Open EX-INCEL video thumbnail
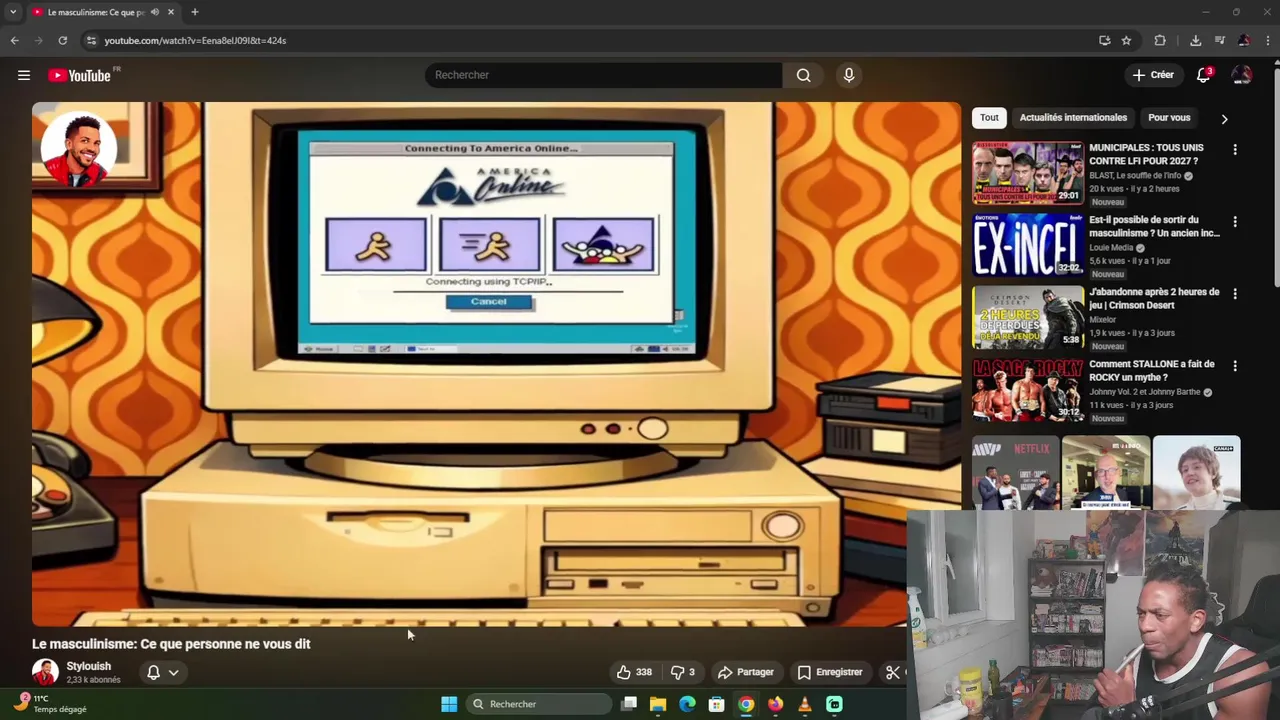 click(x=1028, y=244)
